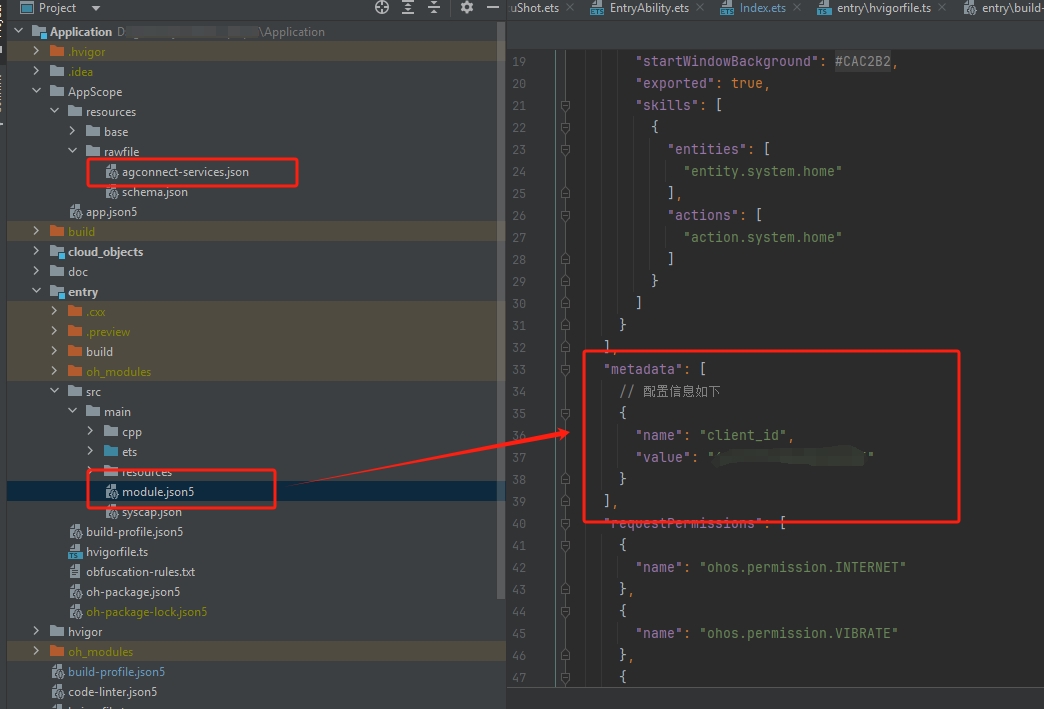Click the exported true value
The image size is (1044, 709).
tap(746, 83)
